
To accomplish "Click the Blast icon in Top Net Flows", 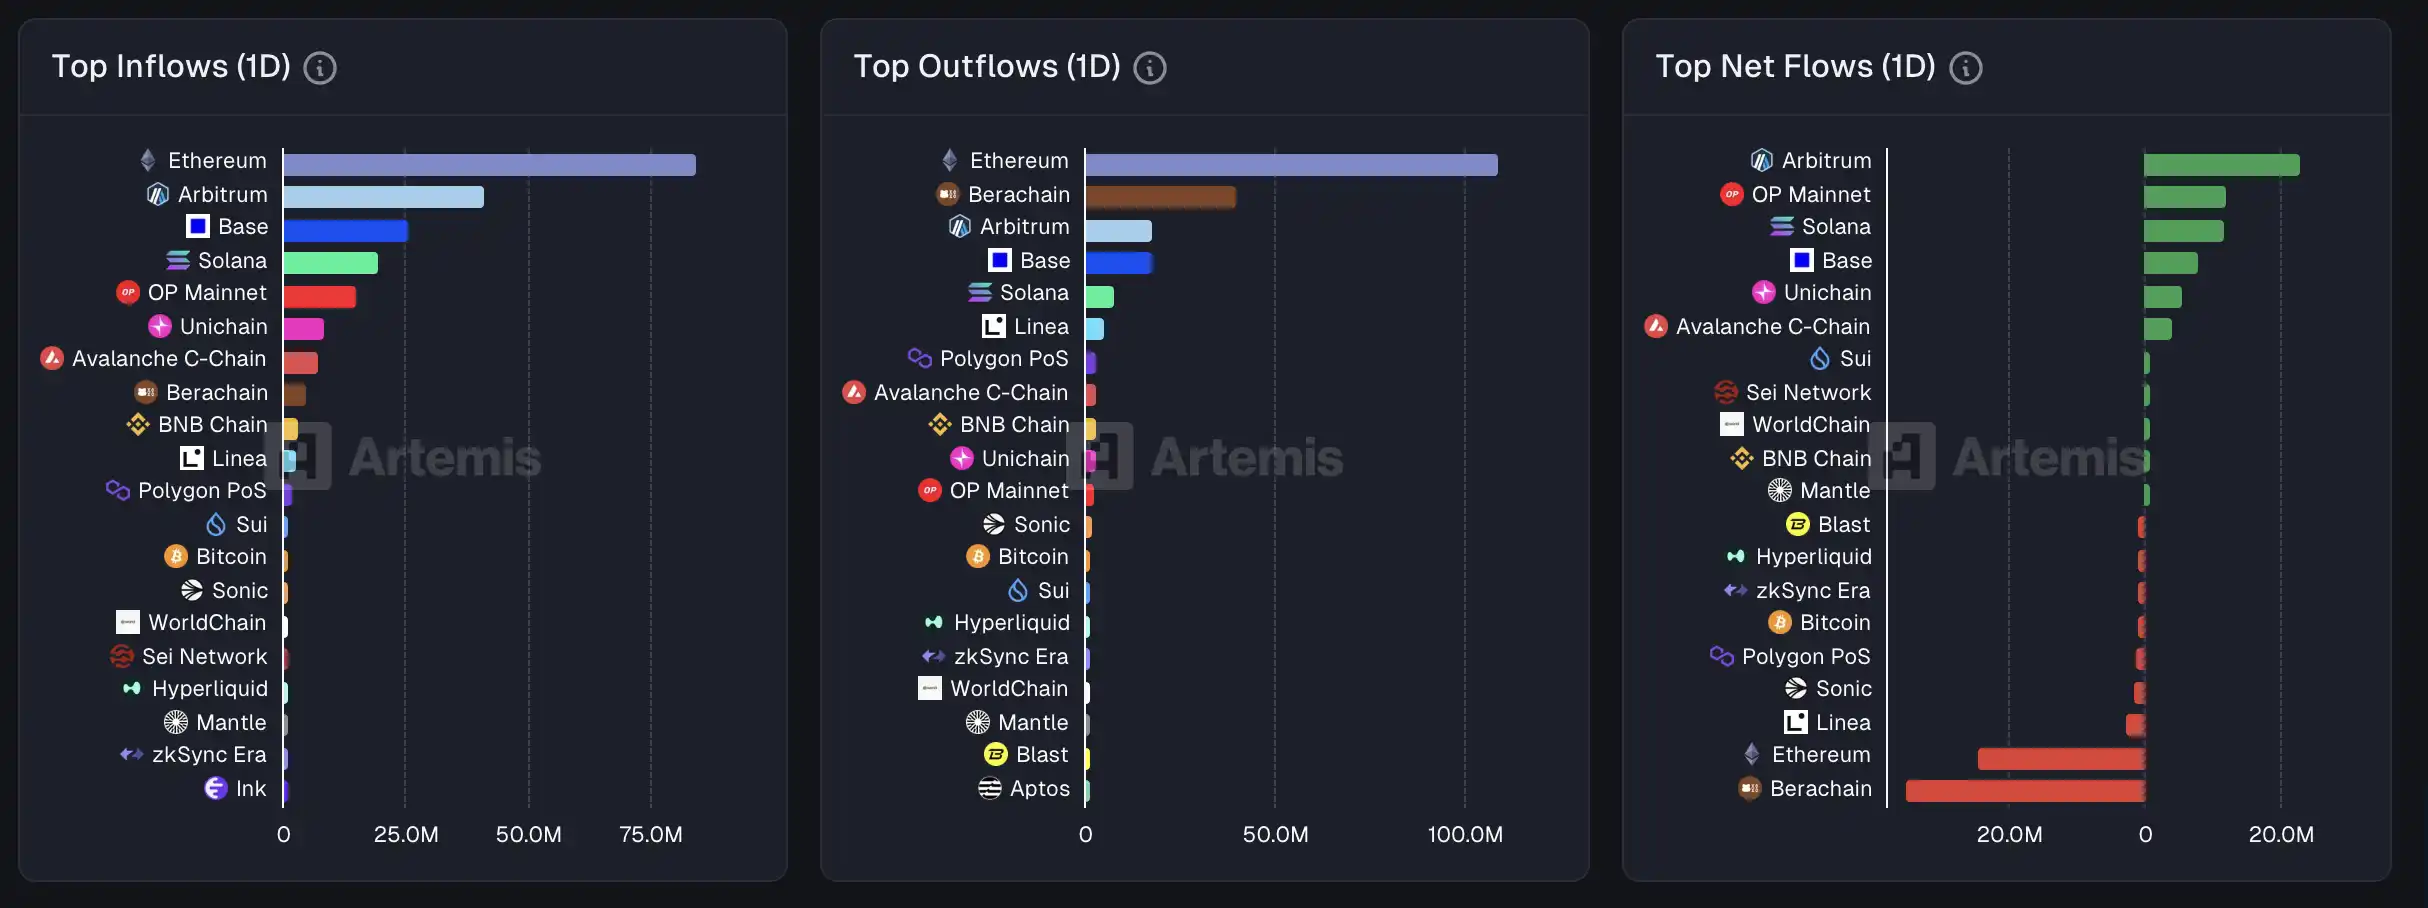I will click(1797, 524).
